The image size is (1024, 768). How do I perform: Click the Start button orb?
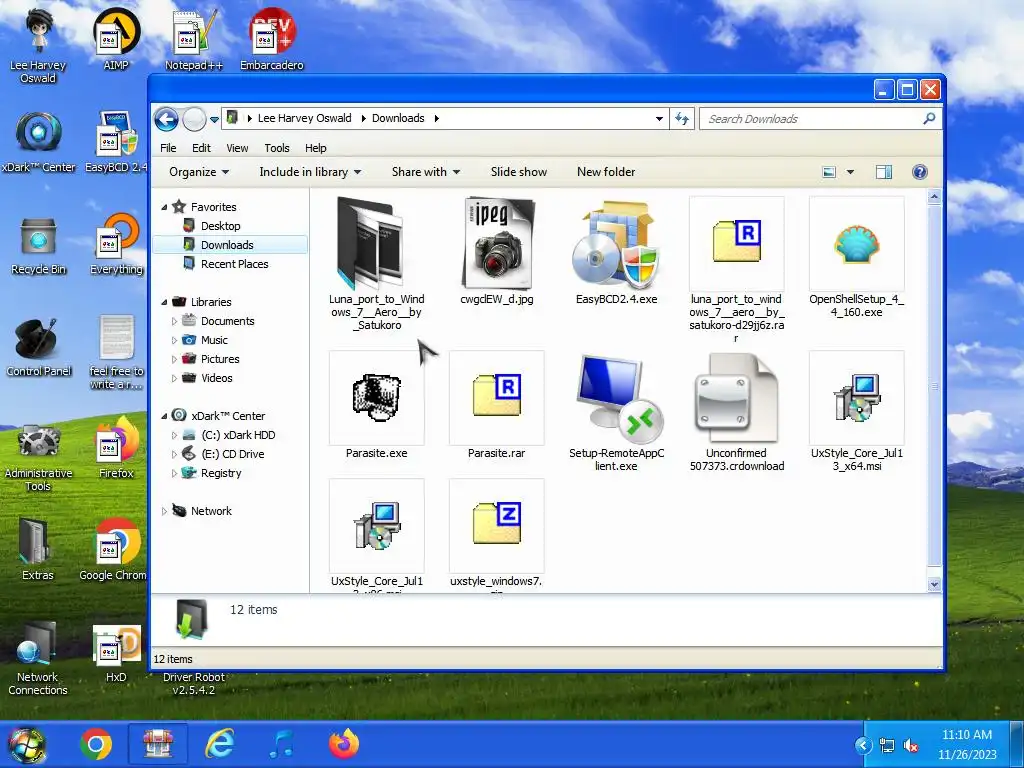[x=27, y=744]
